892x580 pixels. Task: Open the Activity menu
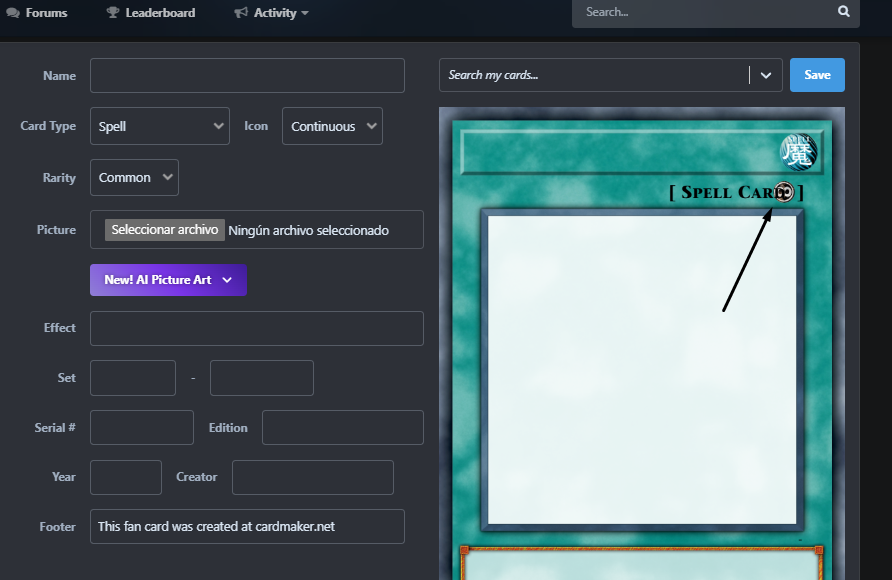tap(271, 13)
